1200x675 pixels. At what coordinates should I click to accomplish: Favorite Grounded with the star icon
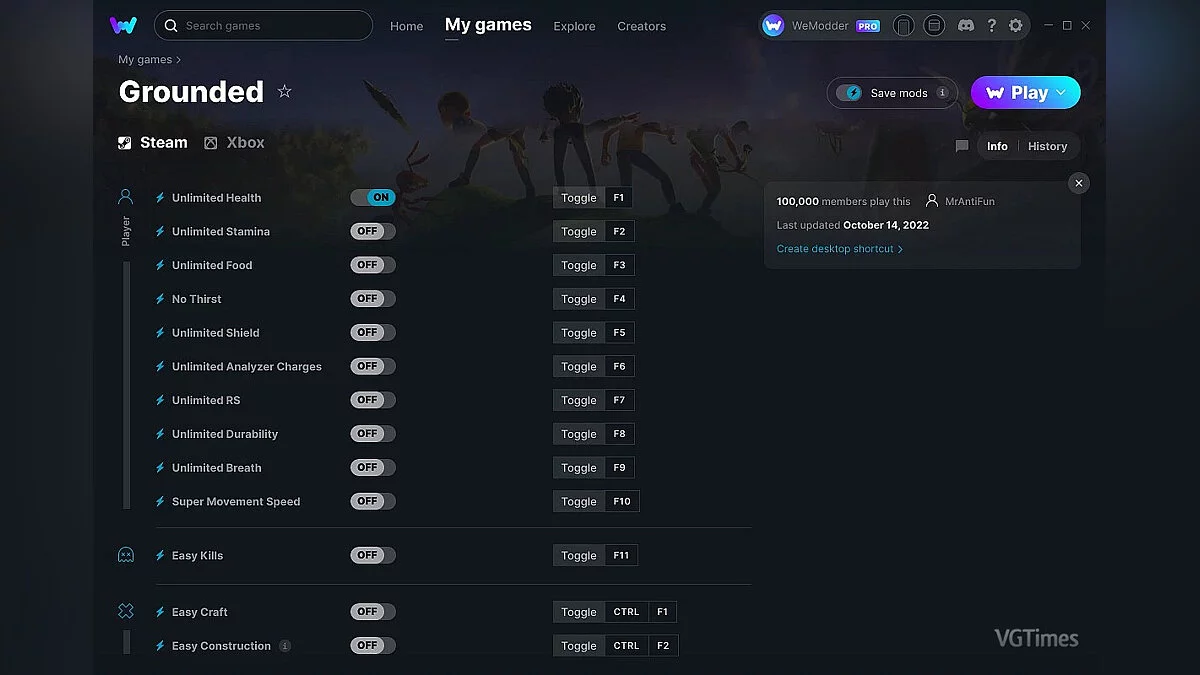[284, 91]
